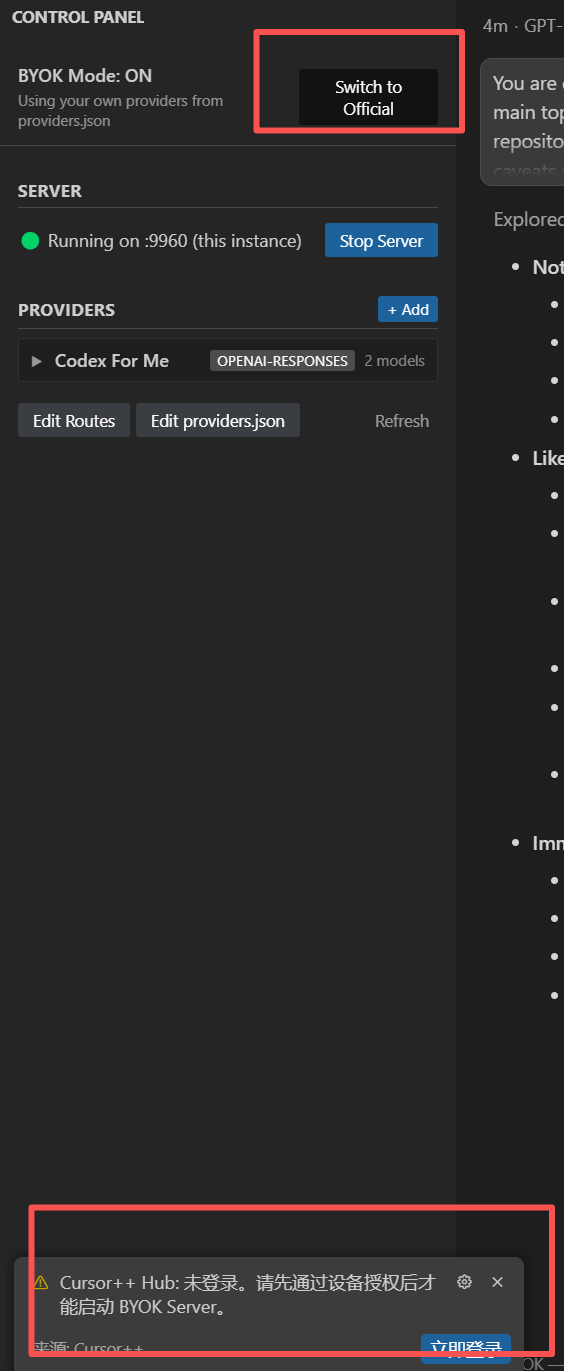Click the PROVIDERS section heading

click(x=66, y=310)
